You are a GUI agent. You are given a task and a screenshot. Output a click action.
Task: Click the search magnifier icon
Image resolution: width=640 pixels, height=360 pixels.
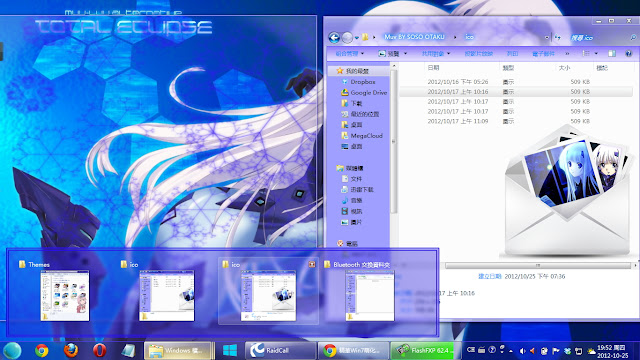click(x=633, y=38)
